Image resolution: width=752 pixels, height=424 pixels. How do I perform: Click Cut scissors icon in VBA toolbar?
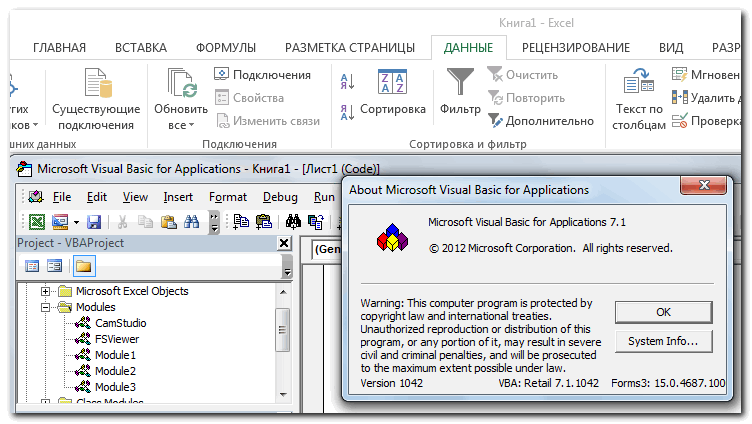[122, 222]
